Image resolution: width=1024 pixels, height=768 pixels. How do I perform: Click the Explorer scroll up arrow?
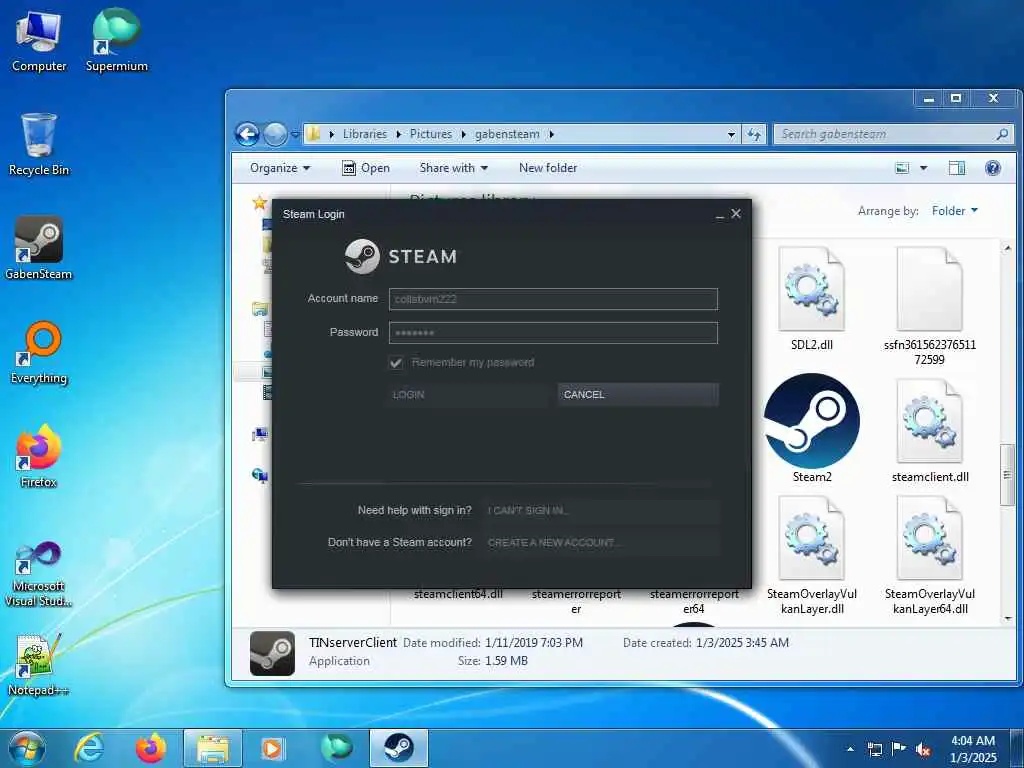pyautogui.click(x=1007, y=249)
